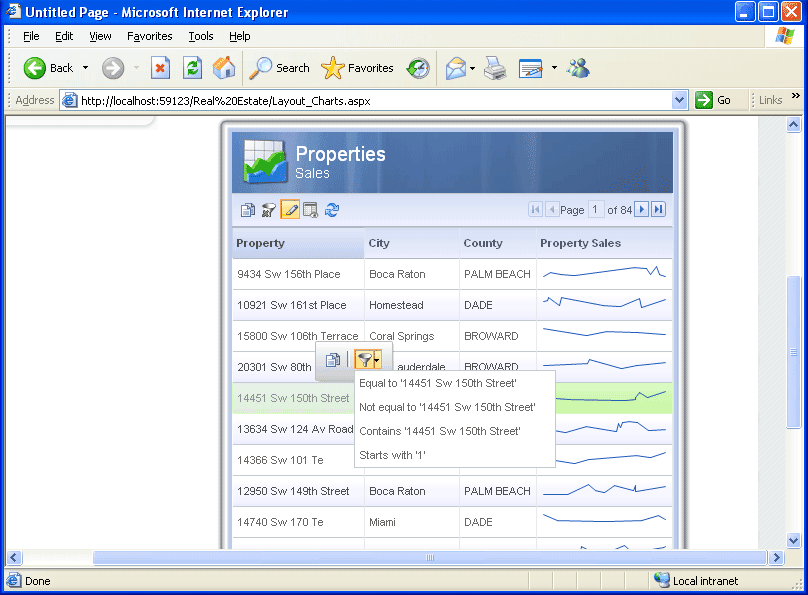Go to previous page of grid
The width and height of the screenshot is (808, 595).
pos(552,209)
